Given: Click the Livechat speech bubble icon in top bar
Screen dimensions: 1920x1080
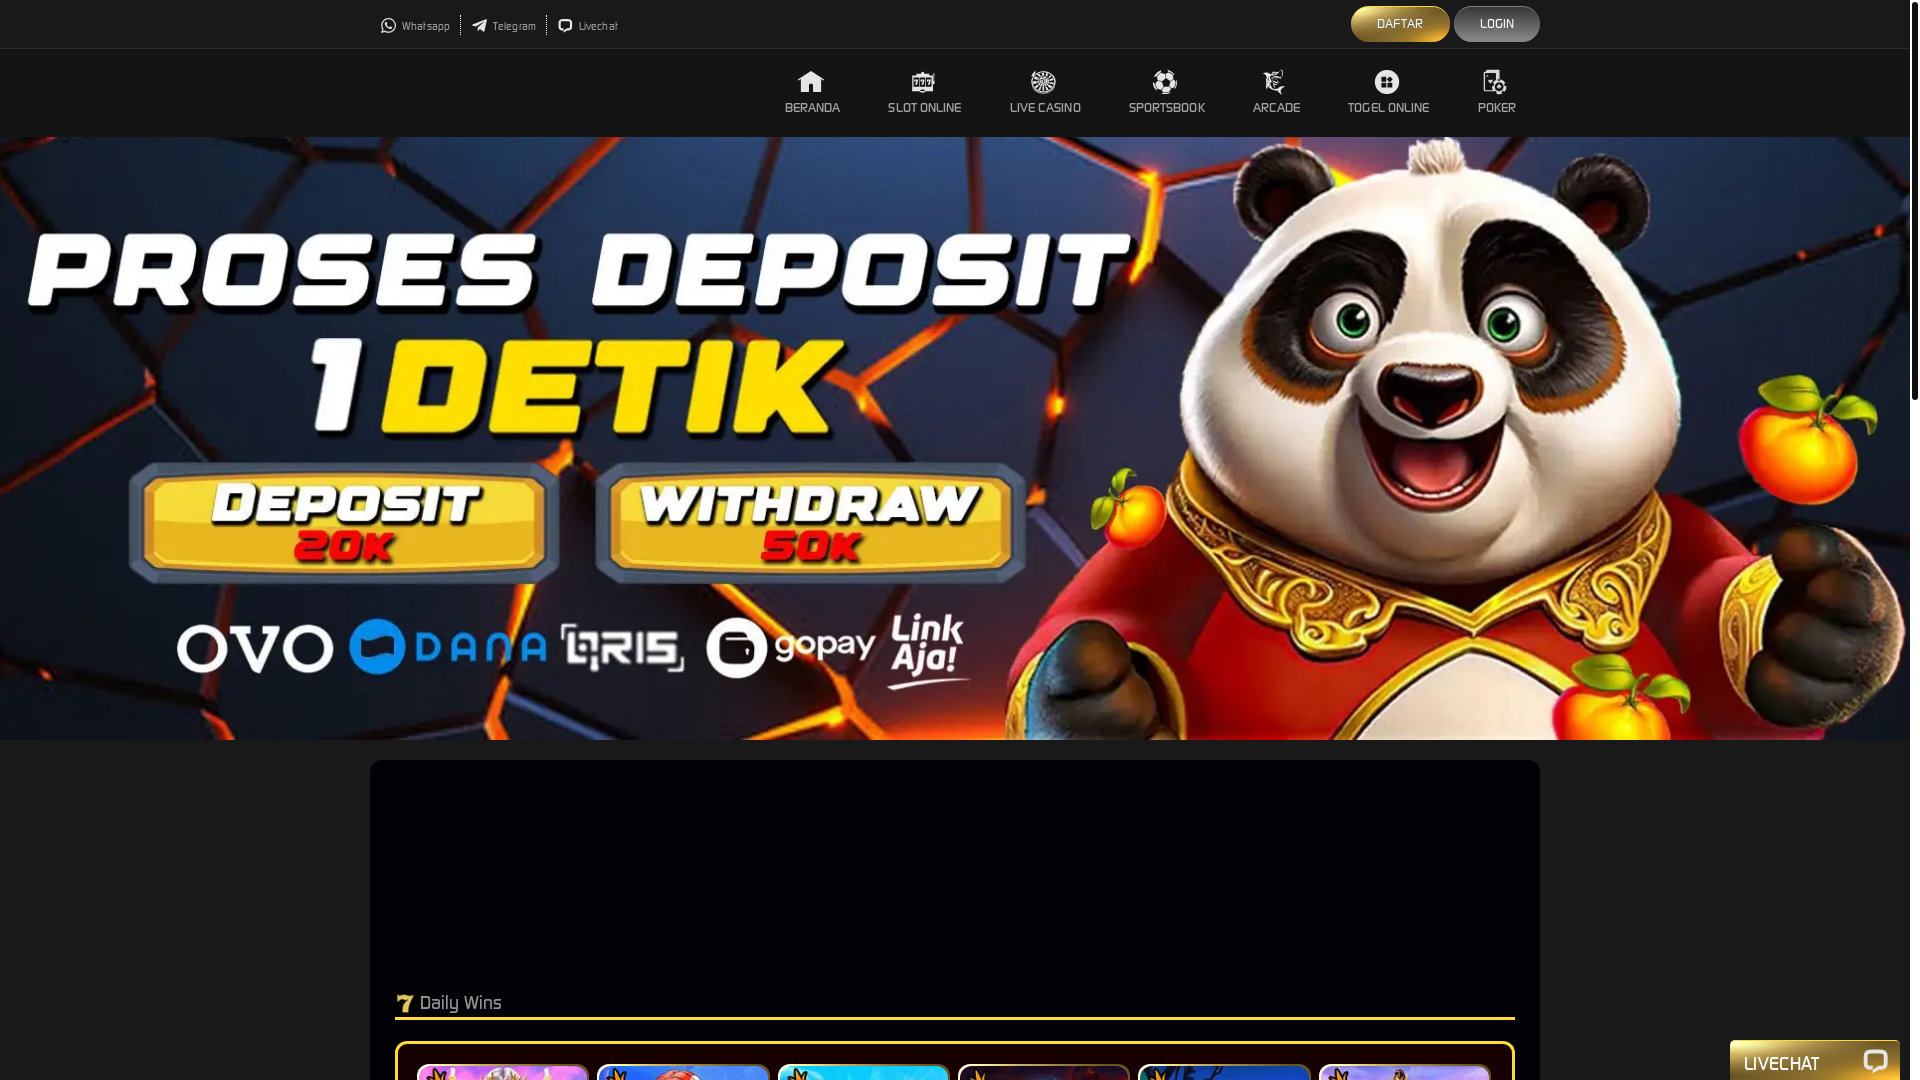Looking at the screenshot, I should coord(565,26).
